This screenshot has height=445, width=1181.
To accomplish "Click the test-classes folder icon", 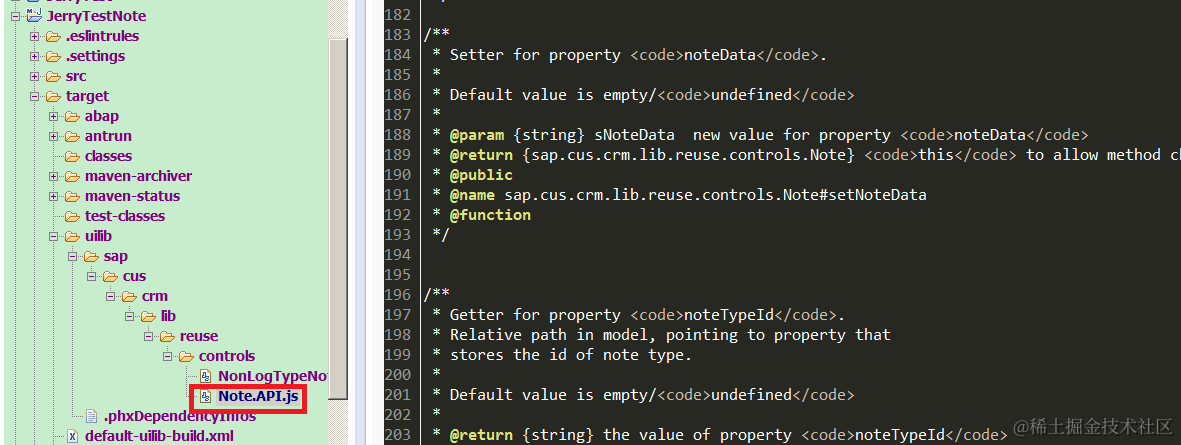I will [x=72, y=216].
